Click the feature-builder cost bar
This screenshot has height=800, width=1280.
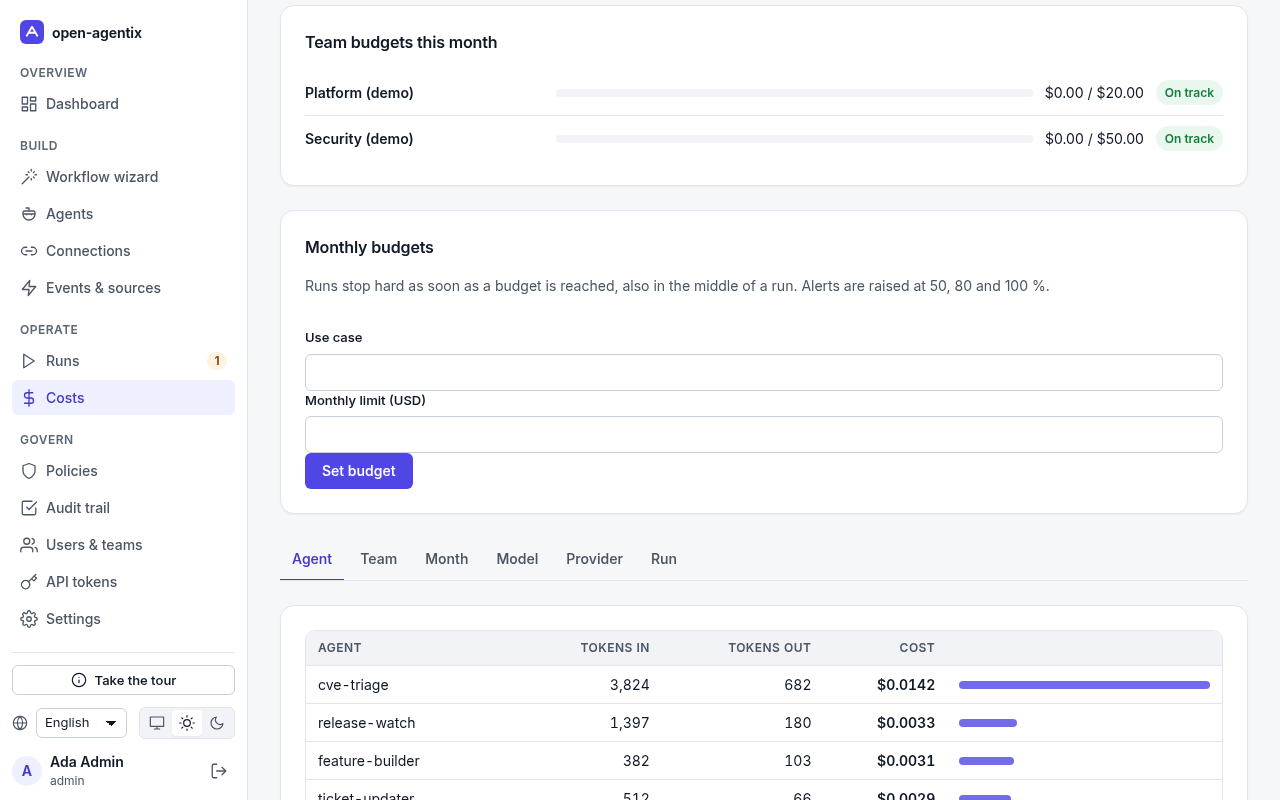pyautogui.click(x=986, y=761)
